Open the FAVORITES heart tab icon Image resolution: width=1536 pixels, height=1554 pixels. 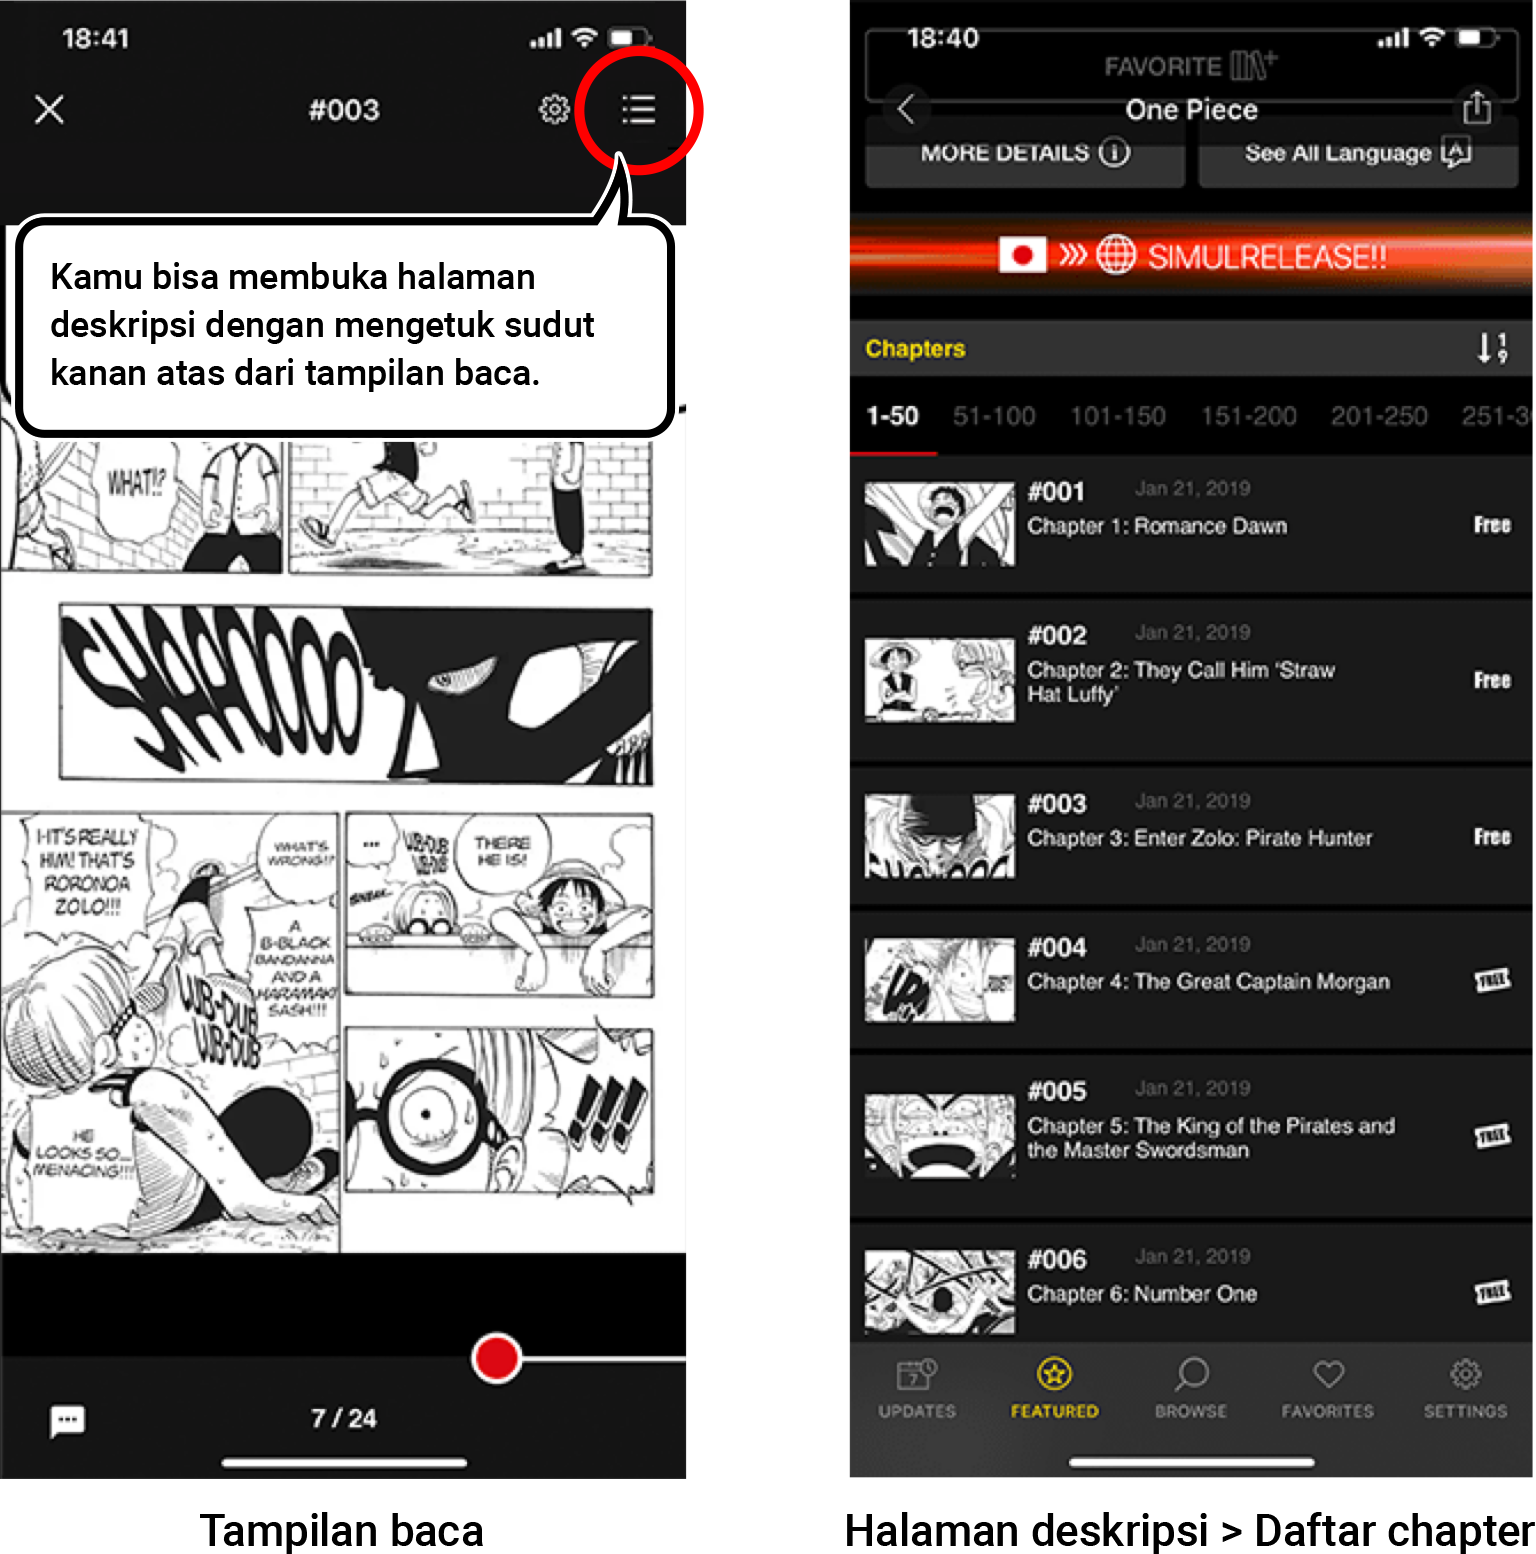click(x=1328, y=1374)
